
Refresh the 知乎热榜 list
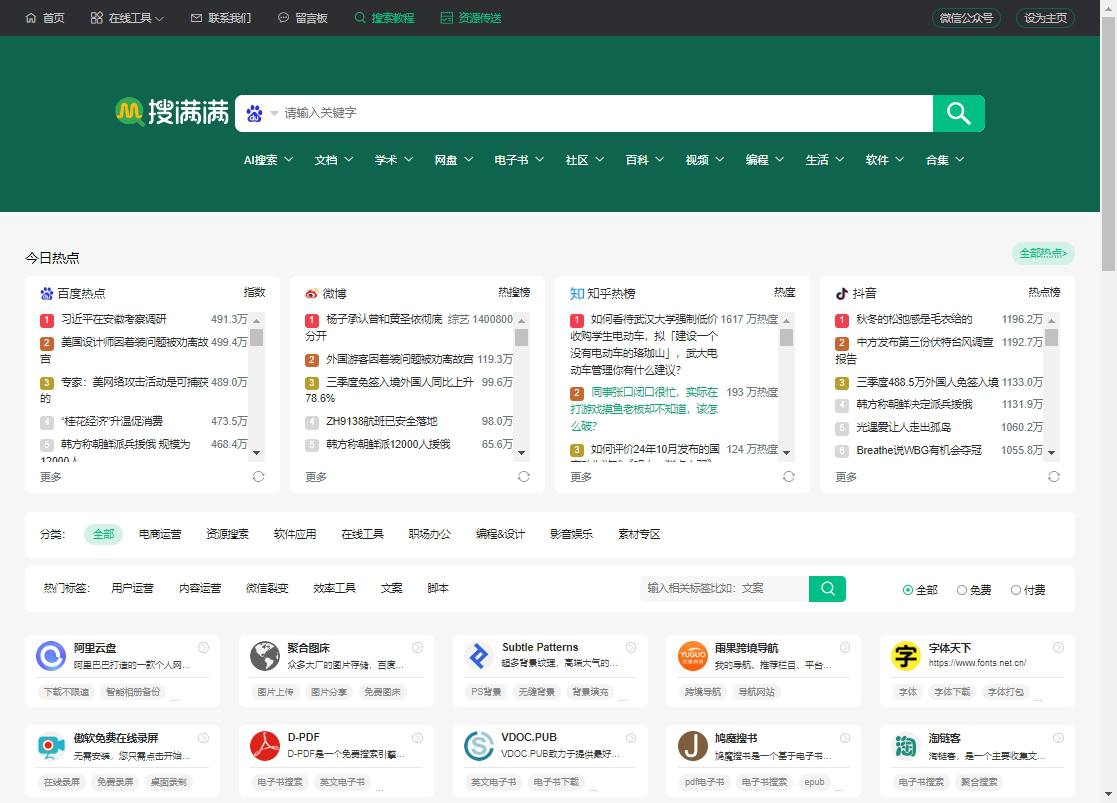789,477
